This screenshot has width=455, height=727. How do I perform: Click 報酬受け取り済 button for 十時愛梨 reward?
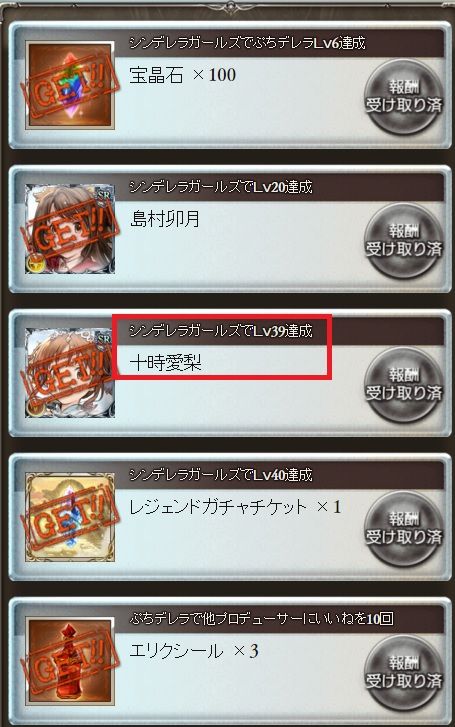click(x=404, y=384)
